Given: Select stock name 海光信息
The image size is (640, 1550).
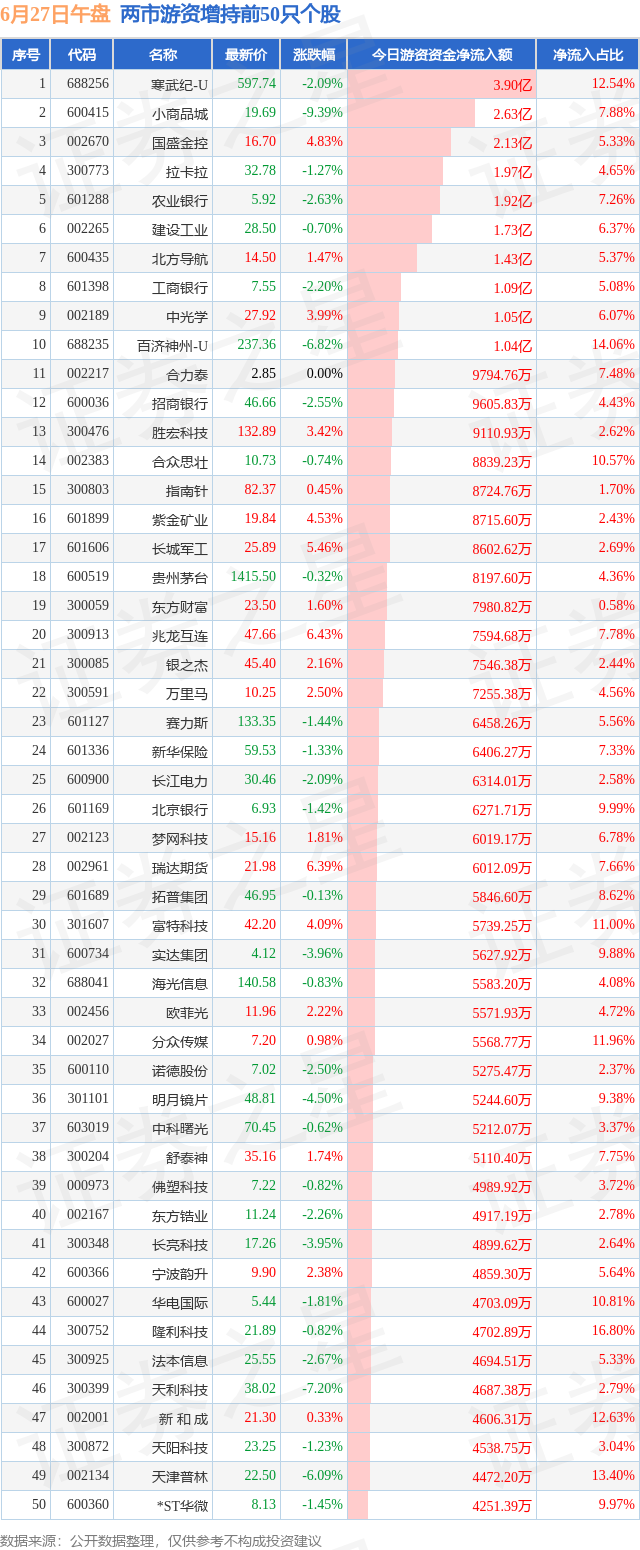Looking at the screenshot, I should coord(180,983).
